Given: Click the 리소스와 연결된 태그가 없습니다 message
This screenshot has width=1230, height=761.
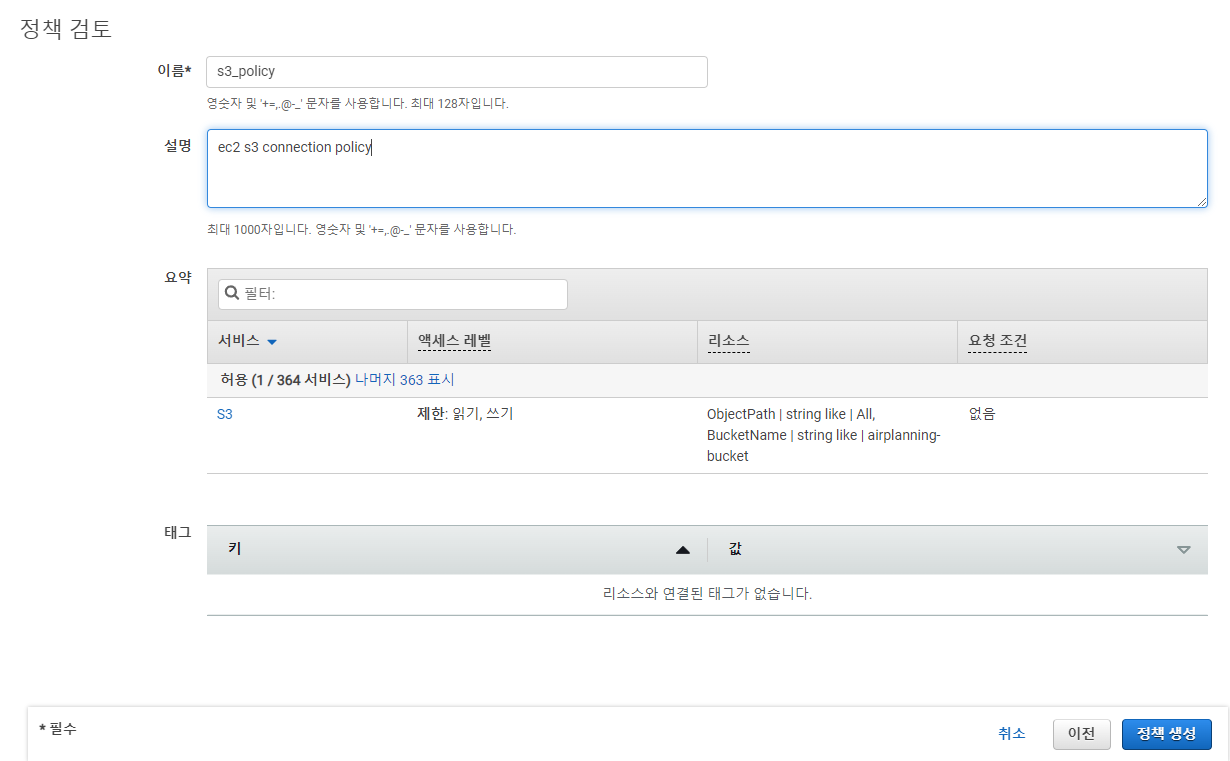Looking at the screenshot, I should pos(707,593).
